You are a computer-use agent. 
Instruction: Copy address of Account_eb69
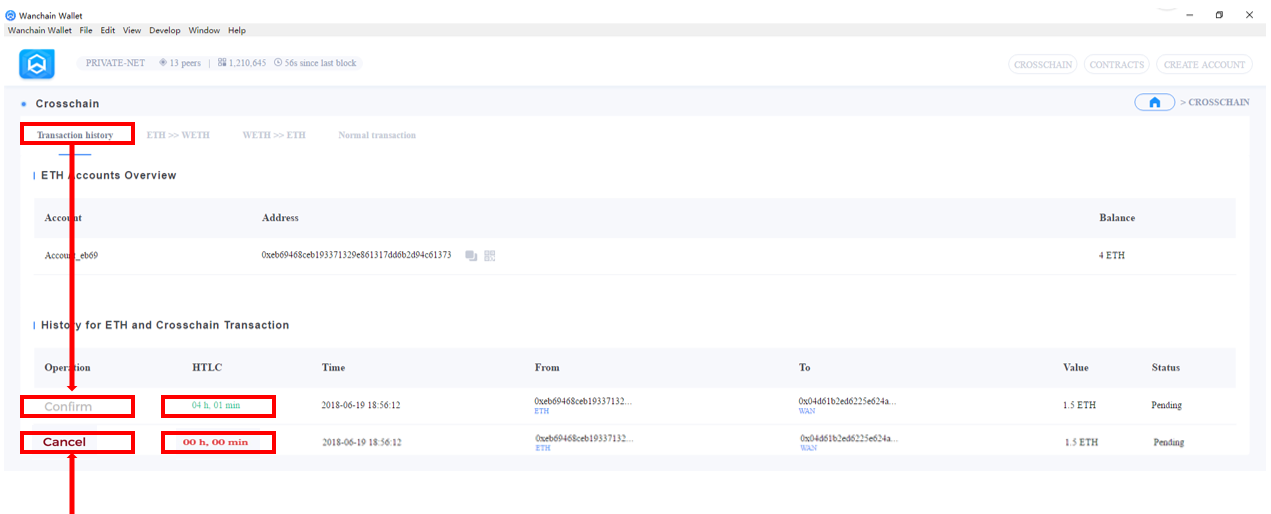471,256
